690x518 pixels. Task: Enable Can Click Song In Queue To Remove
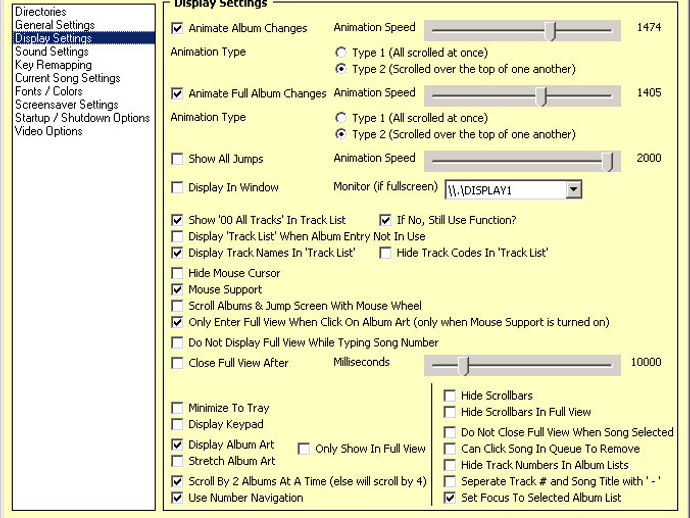point(449,449)
